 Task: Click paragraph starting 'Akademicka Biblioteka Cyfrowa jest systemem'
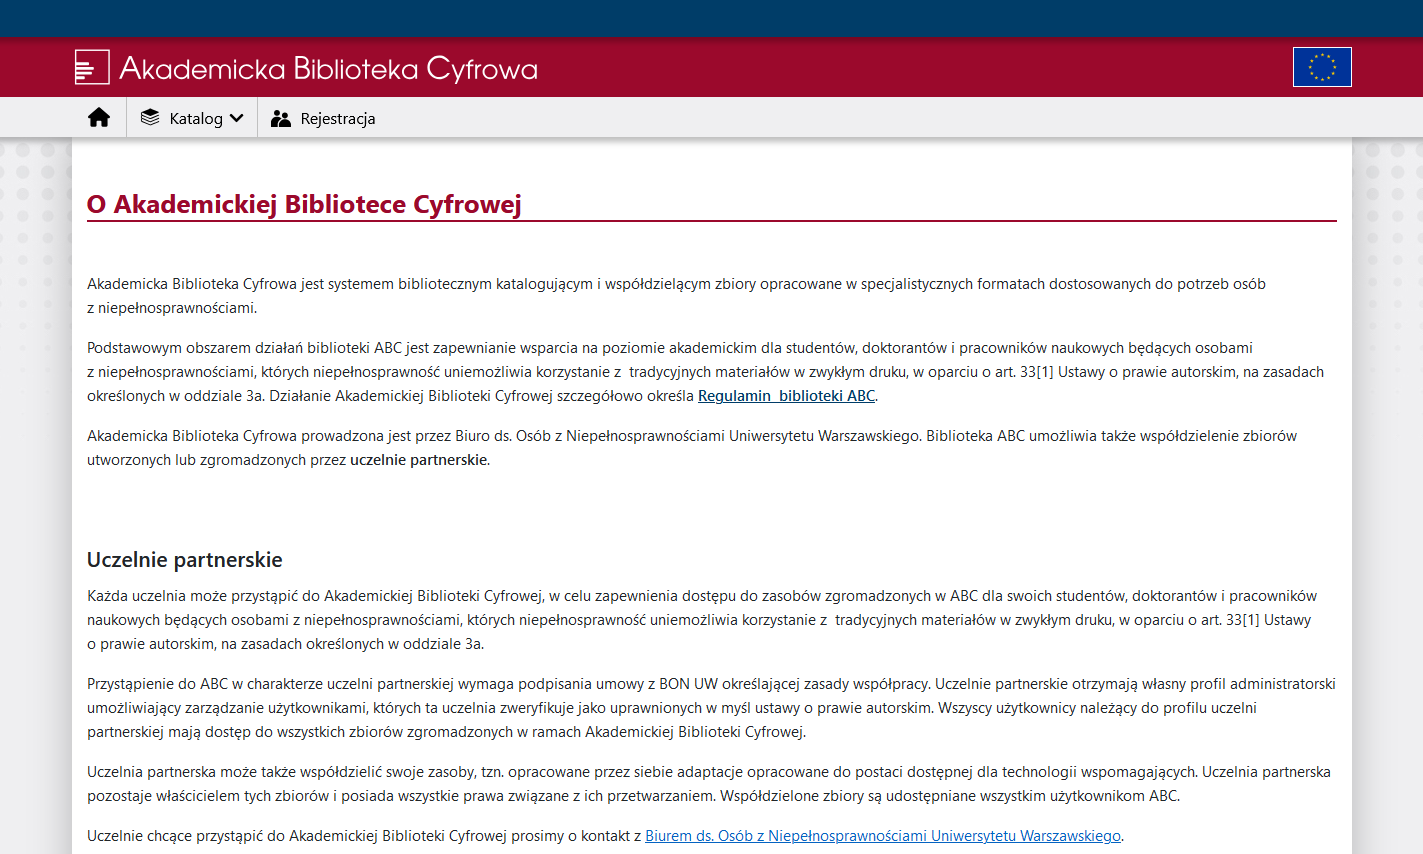(676, 296)
